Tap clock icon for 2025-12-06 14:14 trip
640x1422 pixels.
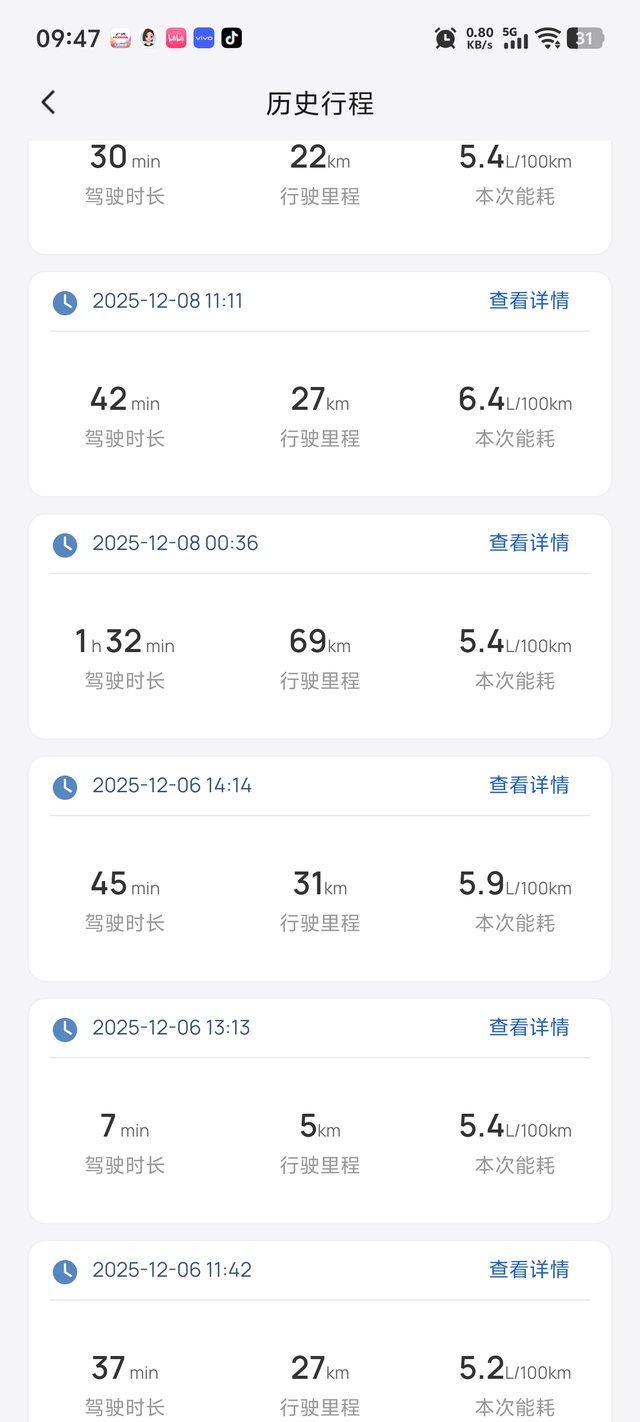[x=65, y=786]
